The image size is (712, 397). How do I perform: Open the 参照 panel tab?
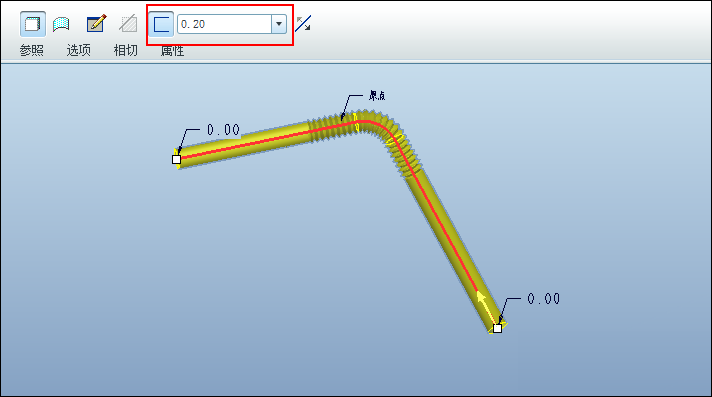click(32, 50)
